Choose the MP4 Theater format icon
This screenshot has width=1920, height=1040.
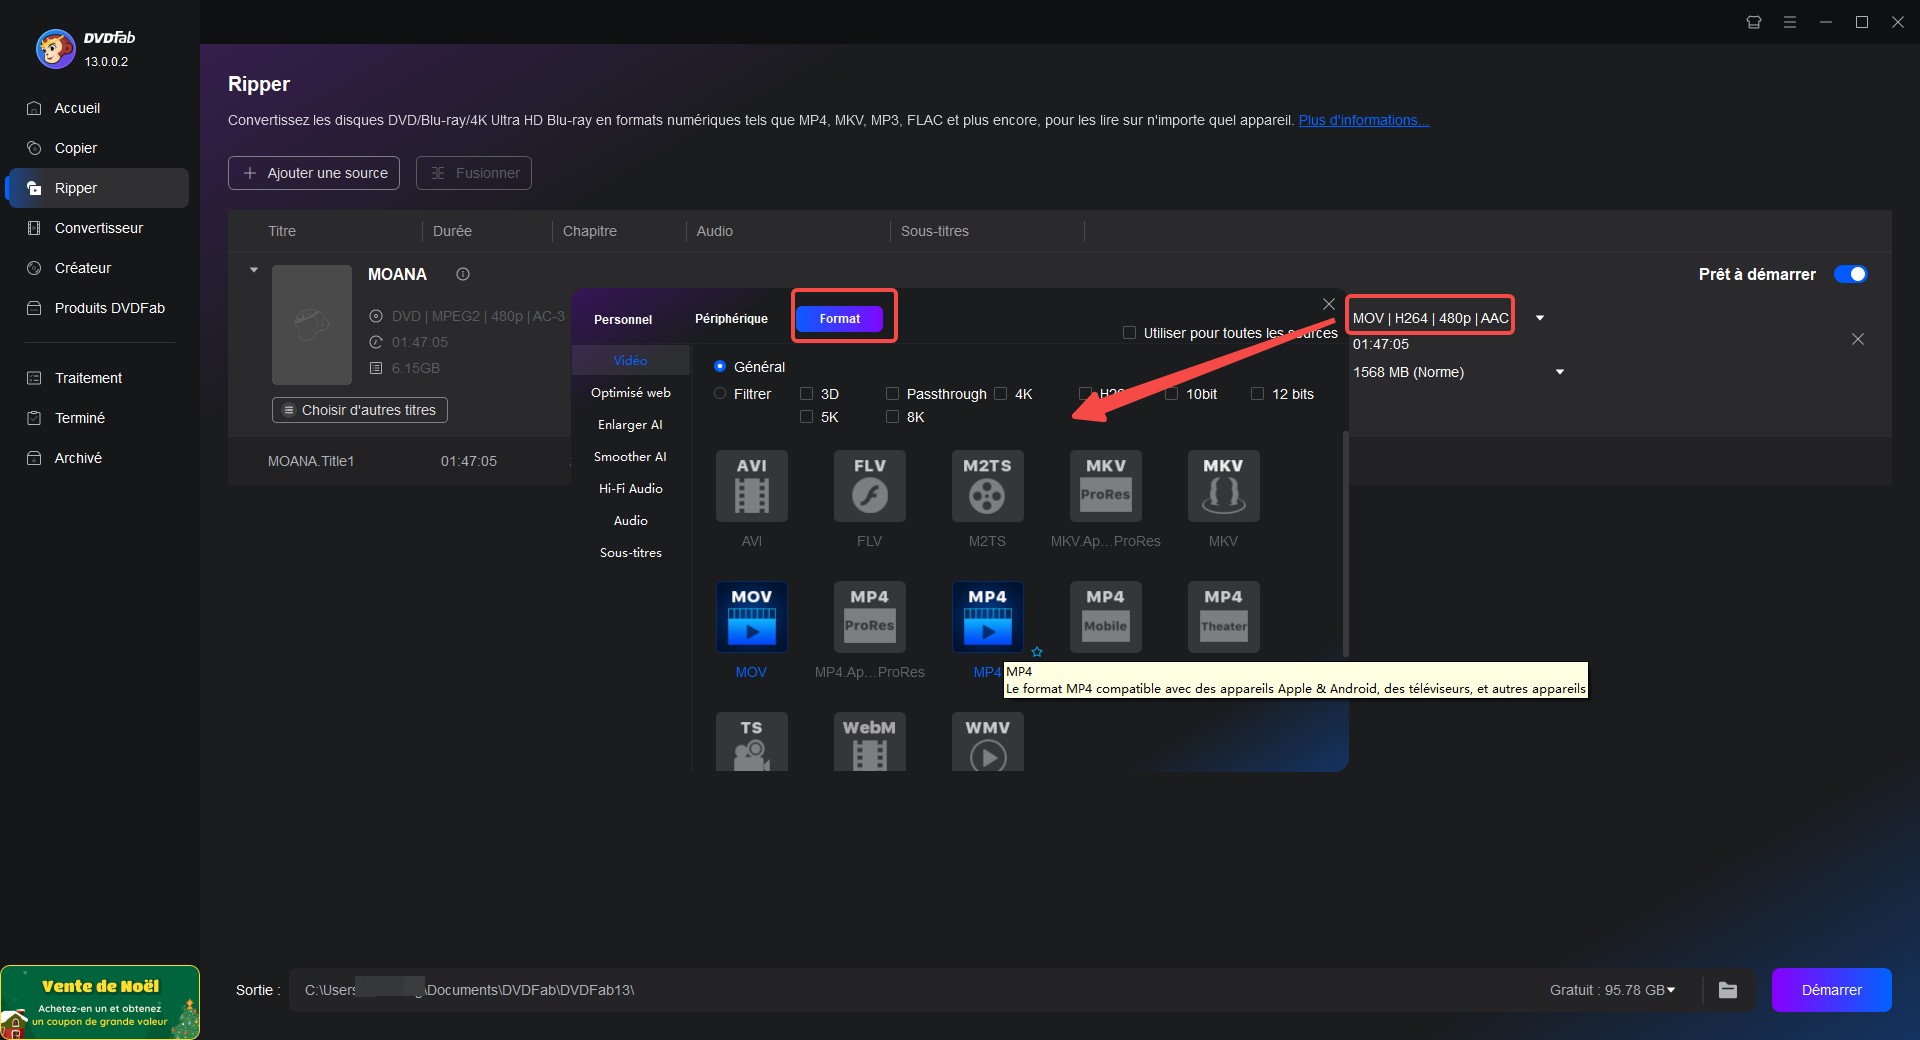click(1223, 617)
